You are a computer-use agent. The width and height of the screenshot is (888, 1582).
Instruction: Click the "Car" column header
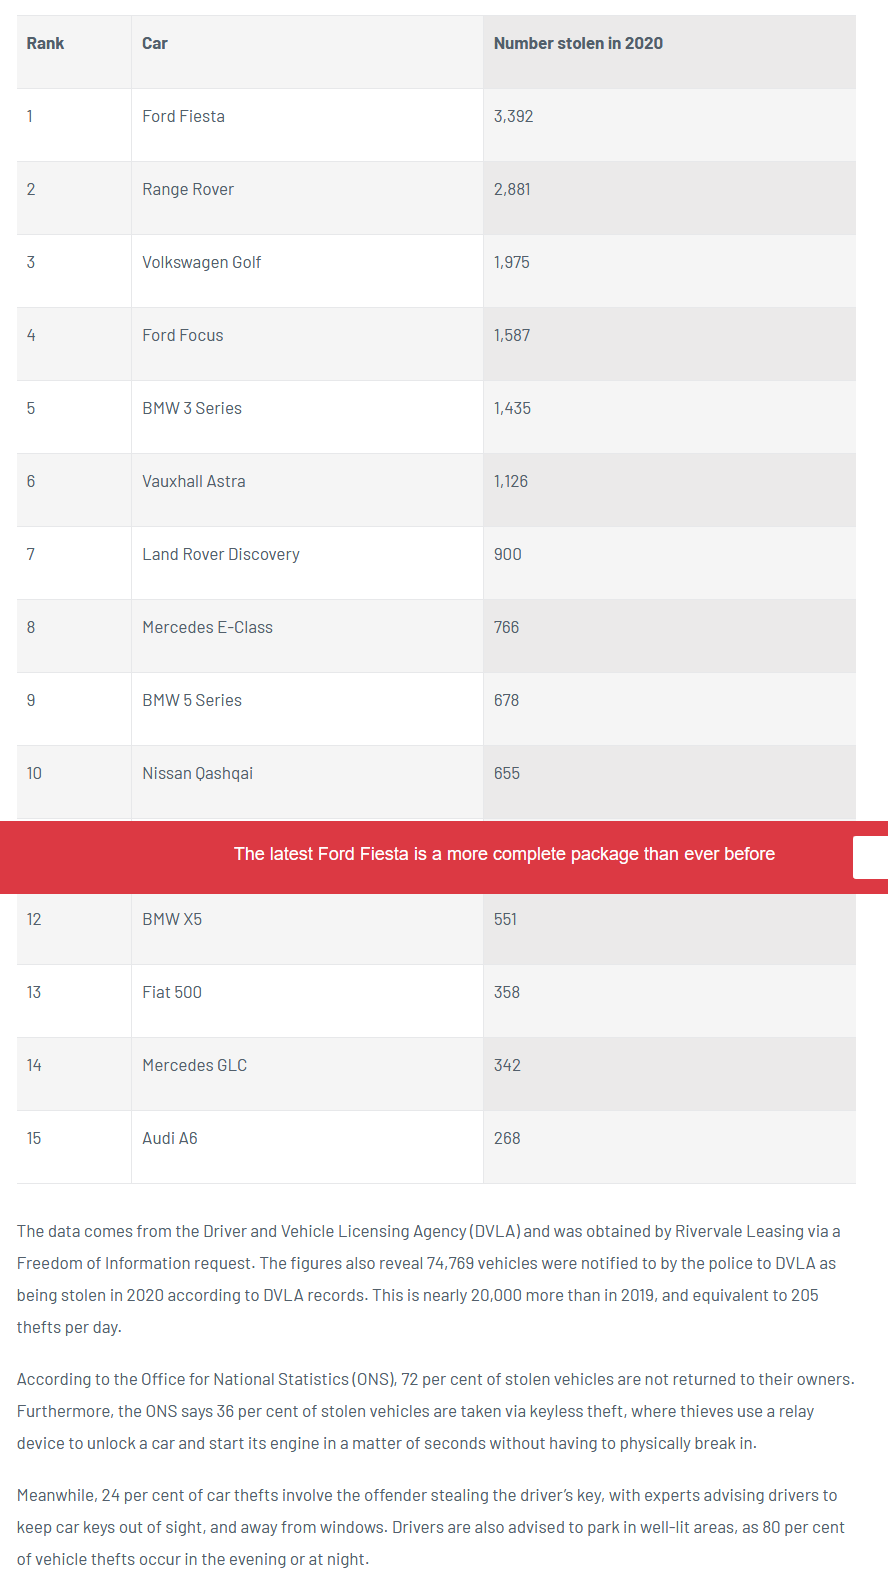155,44
